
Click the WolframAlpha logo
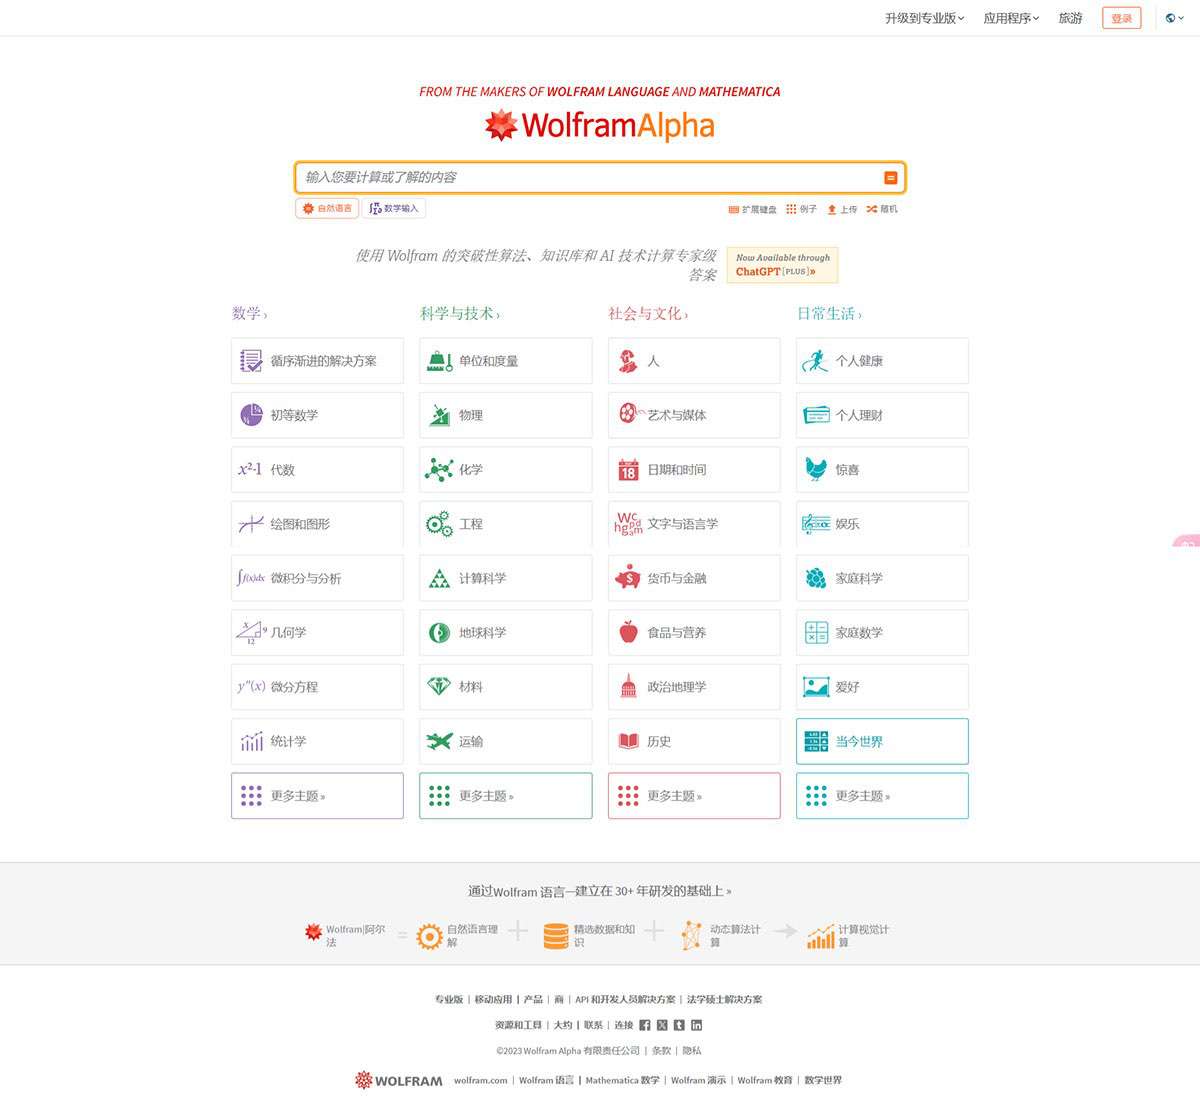click(600, 126)
